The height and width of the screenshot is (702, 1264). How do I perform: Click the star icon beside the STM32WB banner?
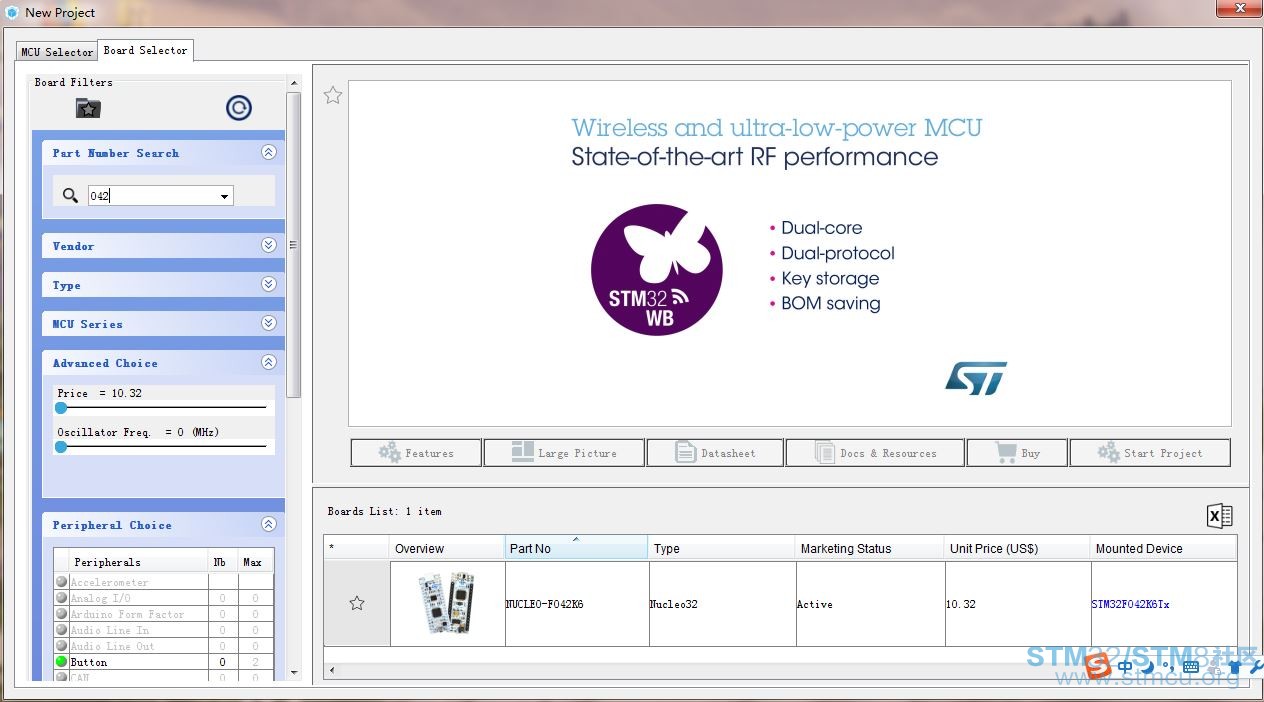[x=333, y=95]
